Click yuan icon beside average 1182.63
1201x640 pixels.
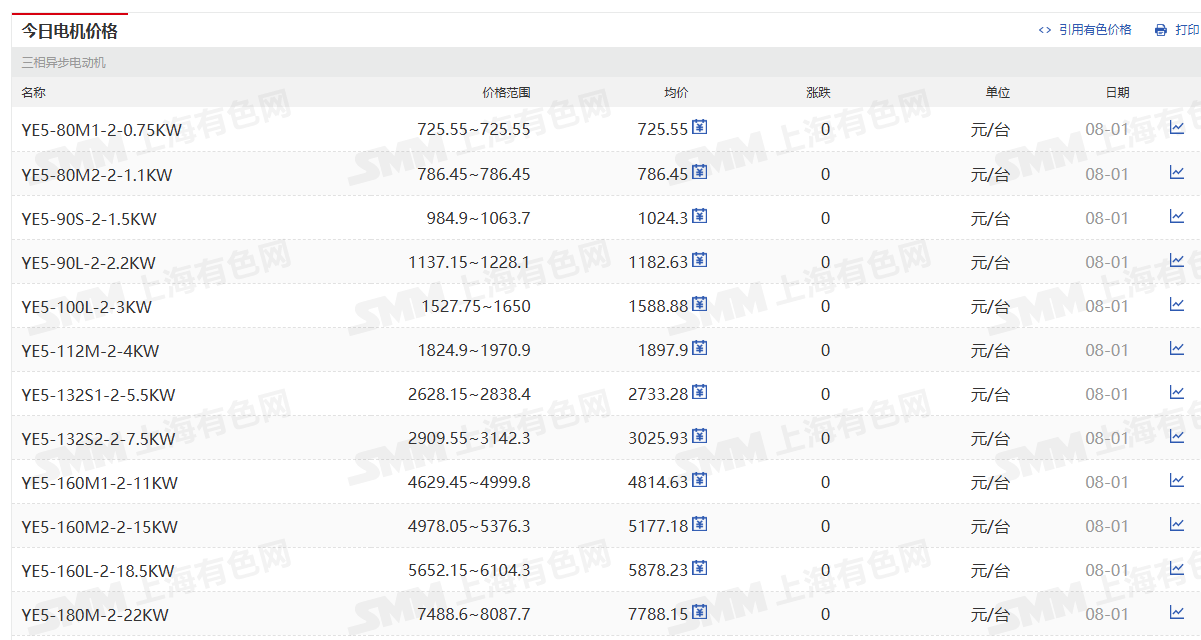click(700, 259)
